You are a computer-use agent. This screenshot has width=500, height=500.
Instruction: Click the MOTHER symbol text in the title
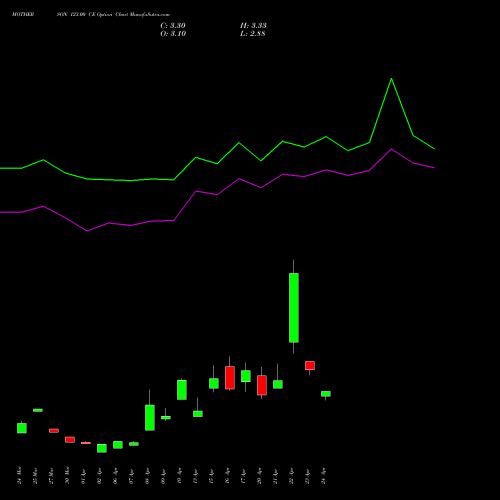(x=23, y=15)
